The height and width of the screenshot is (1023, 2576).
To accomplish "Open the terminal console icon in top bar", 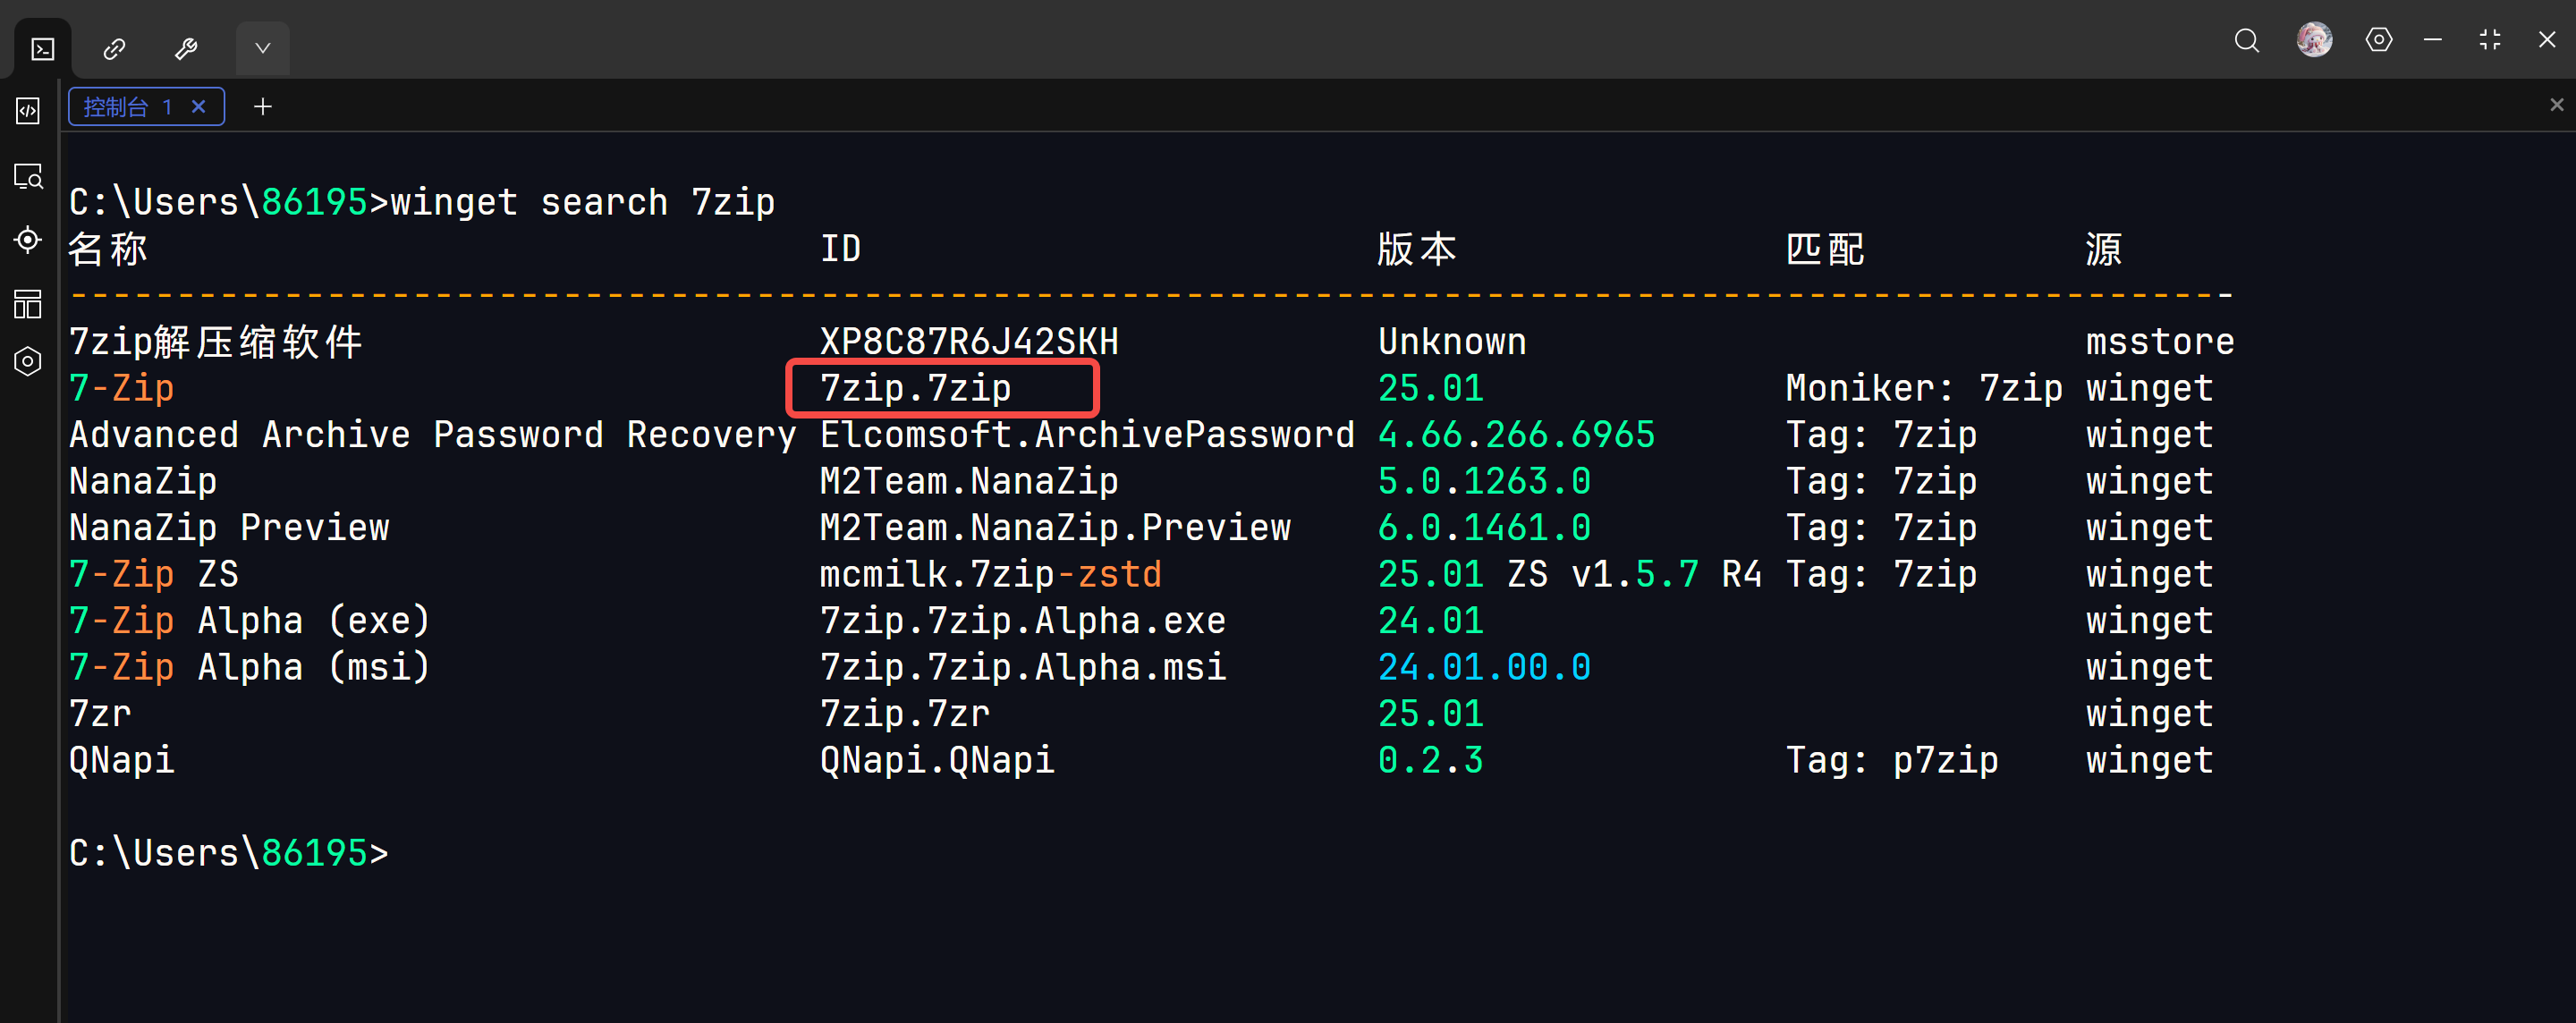I will click(43, 48).
